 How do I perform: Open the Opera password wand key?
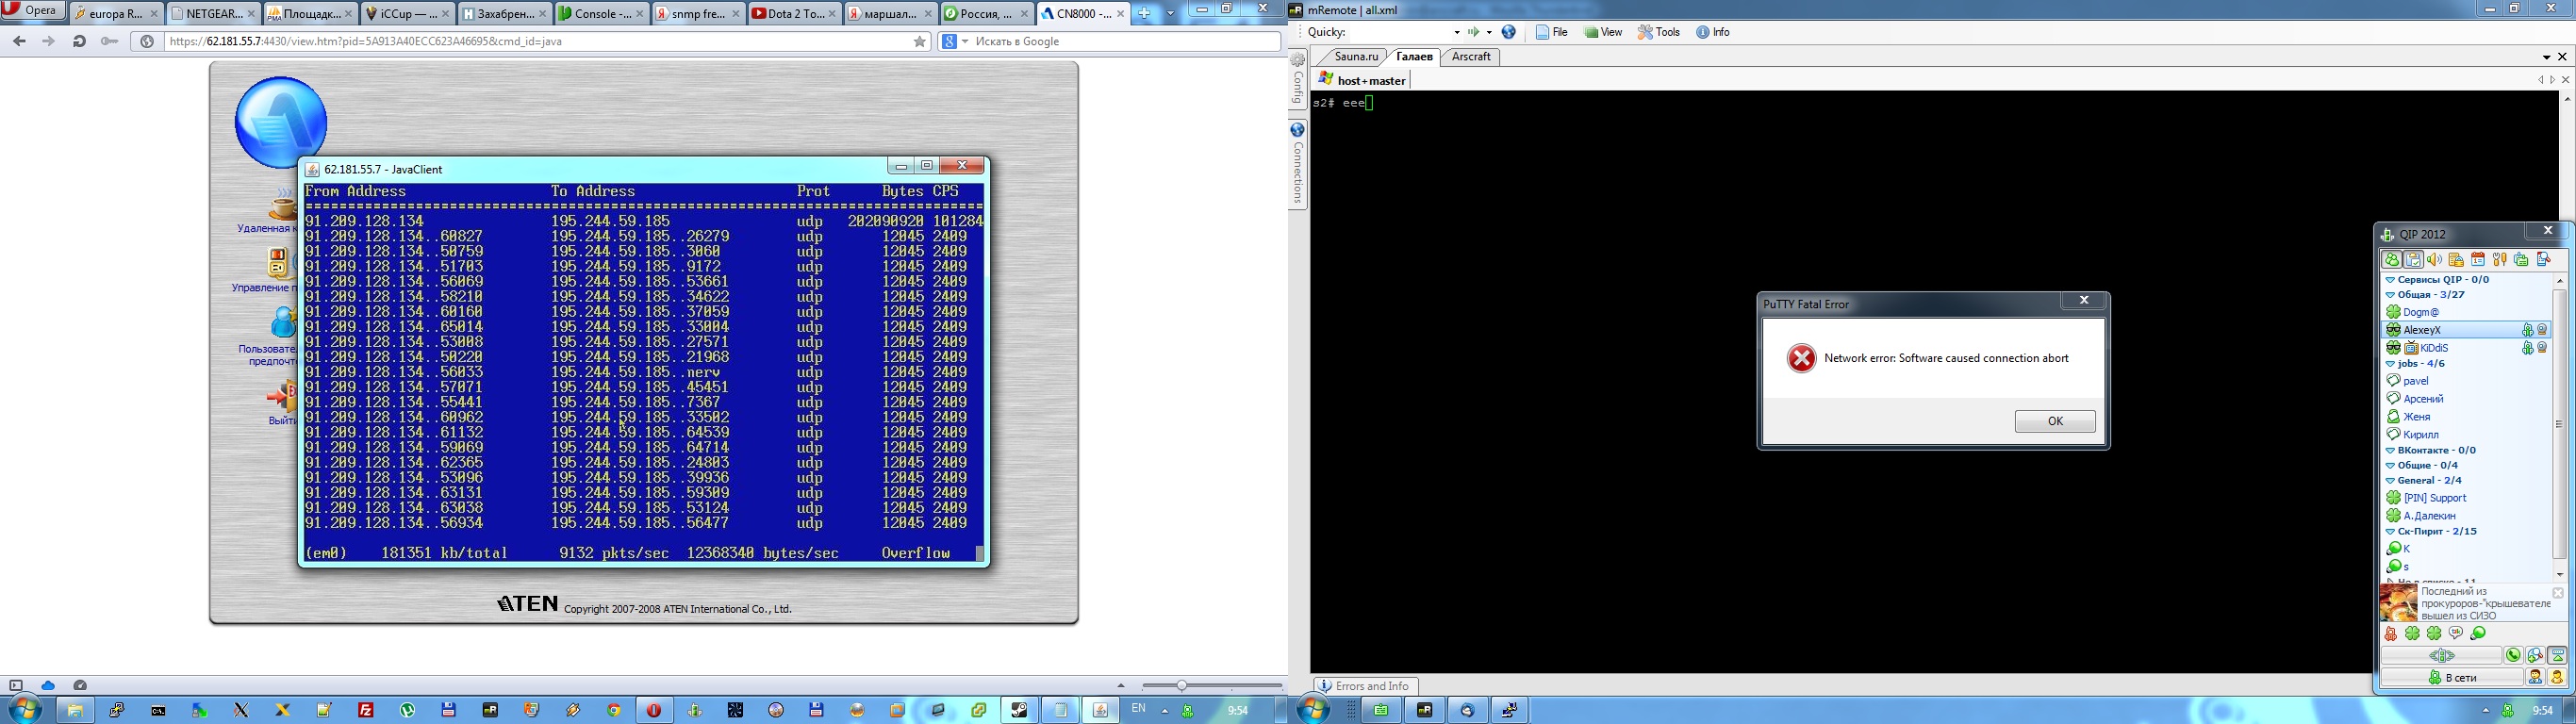[x=110, y=41]
